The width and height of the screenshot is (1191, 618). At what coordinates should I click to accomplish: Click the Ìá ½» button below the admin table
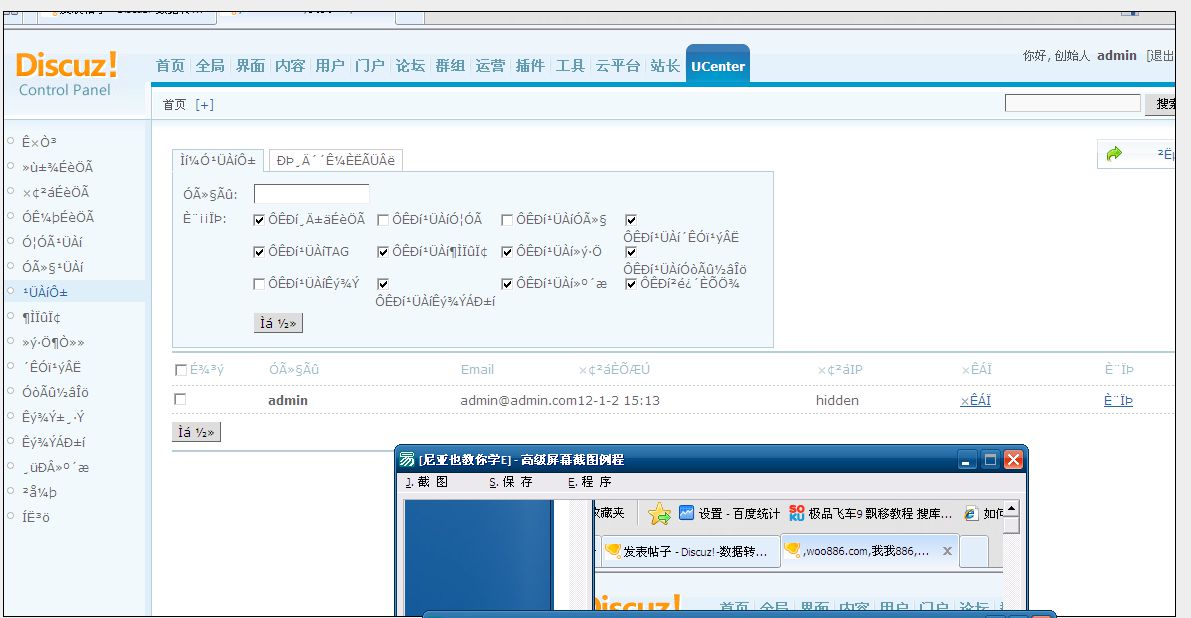[196, 432]
